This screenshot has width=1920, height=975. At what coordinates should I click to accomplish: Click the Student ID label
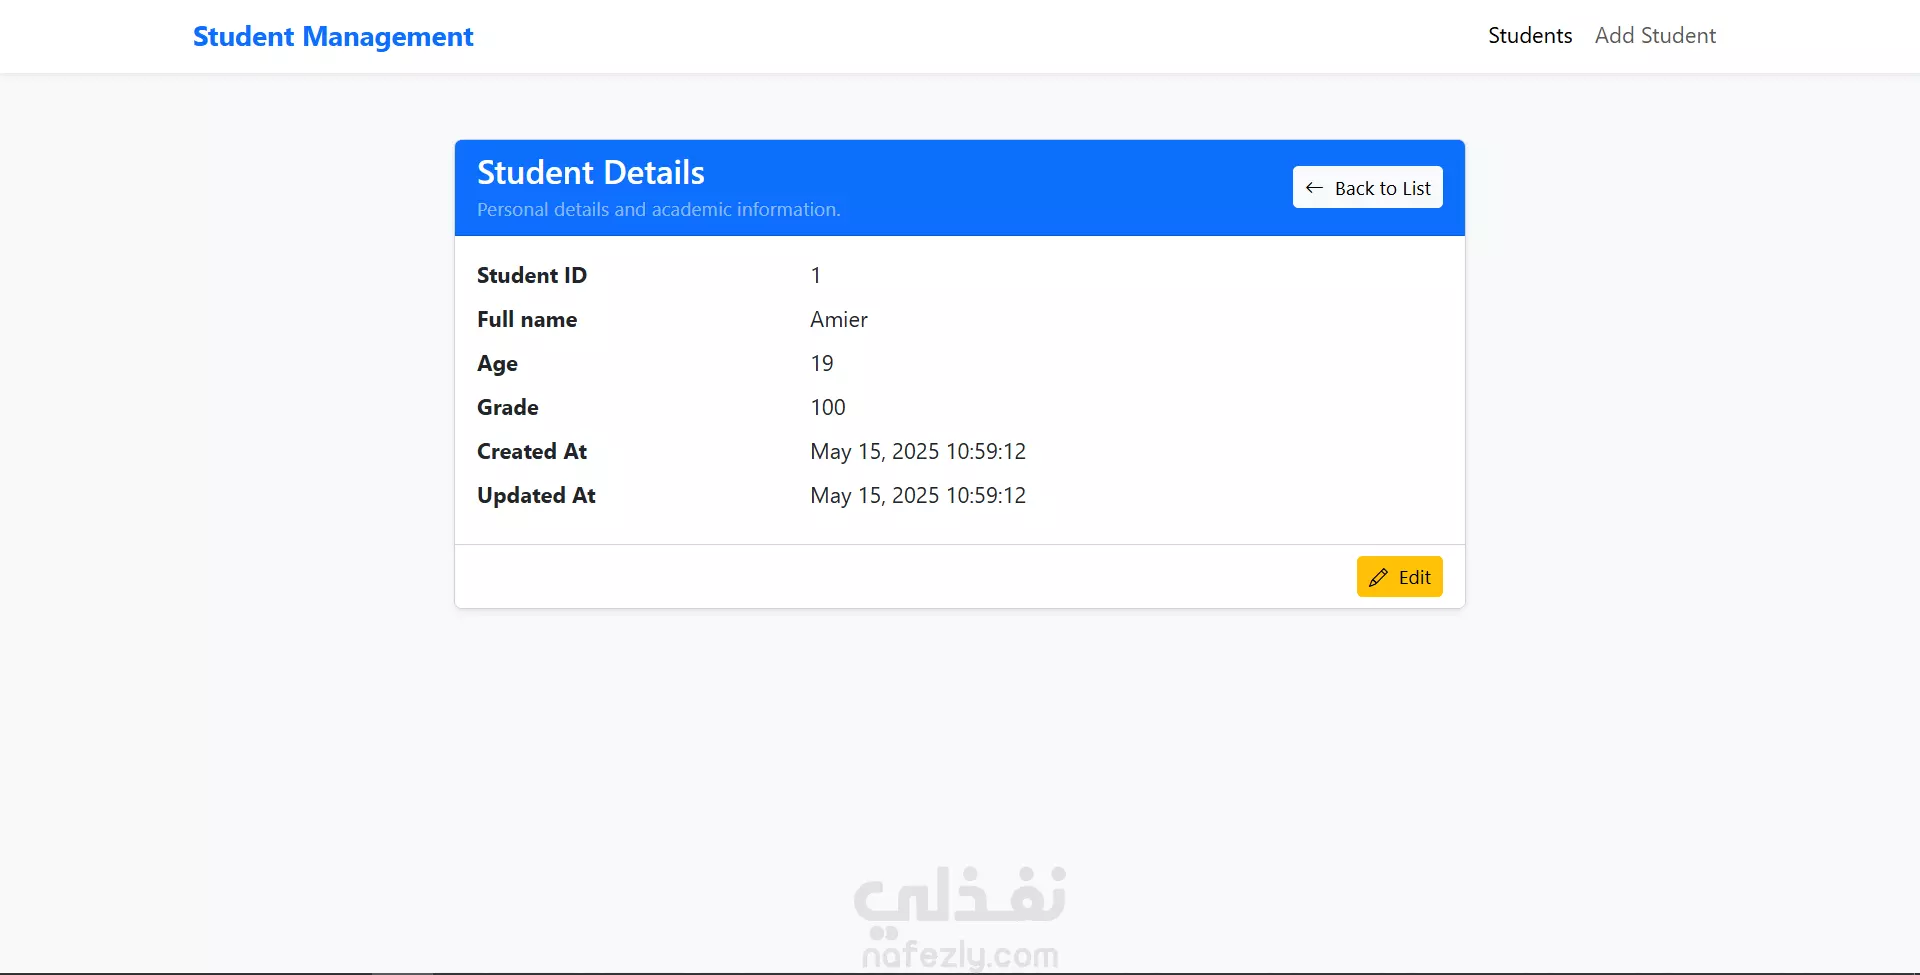tap(532, 275)
